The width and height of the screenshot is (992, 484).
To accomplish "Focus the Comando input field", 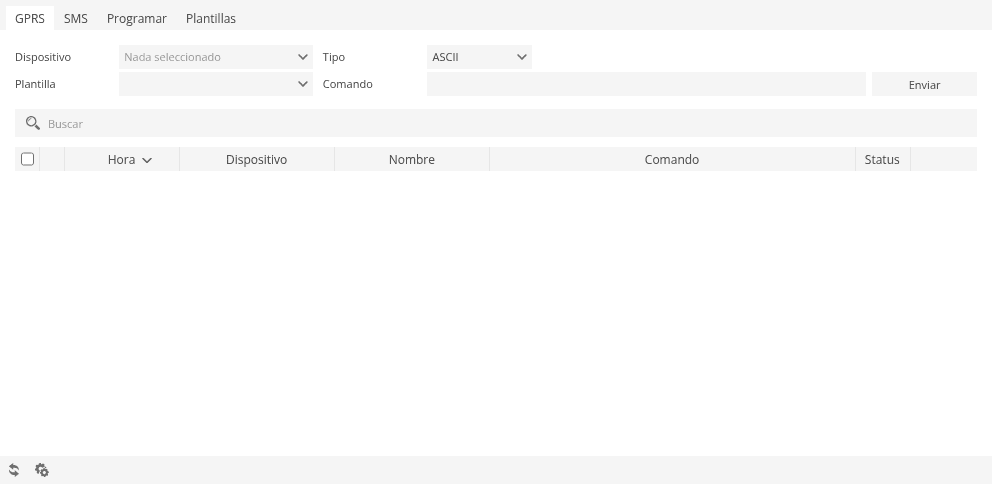I will click(x=646, y=84).
